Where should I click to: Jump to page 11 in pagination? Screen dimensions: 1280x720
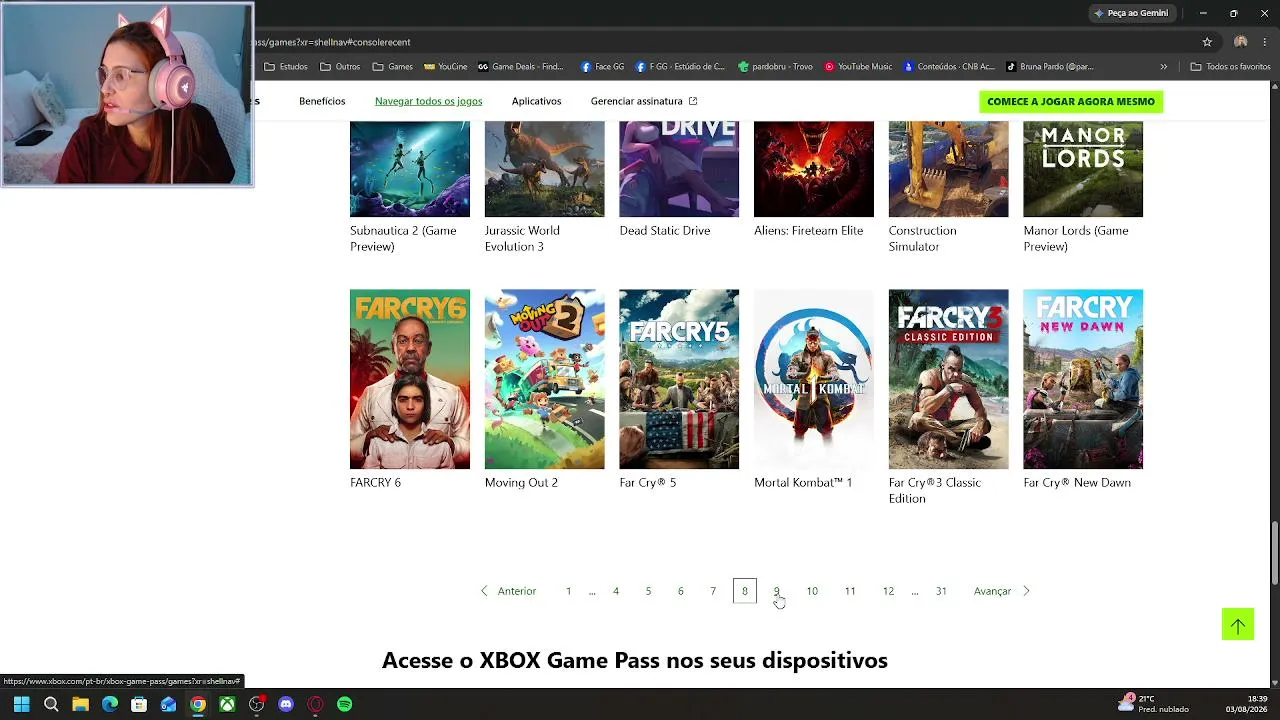coord(850,591)
